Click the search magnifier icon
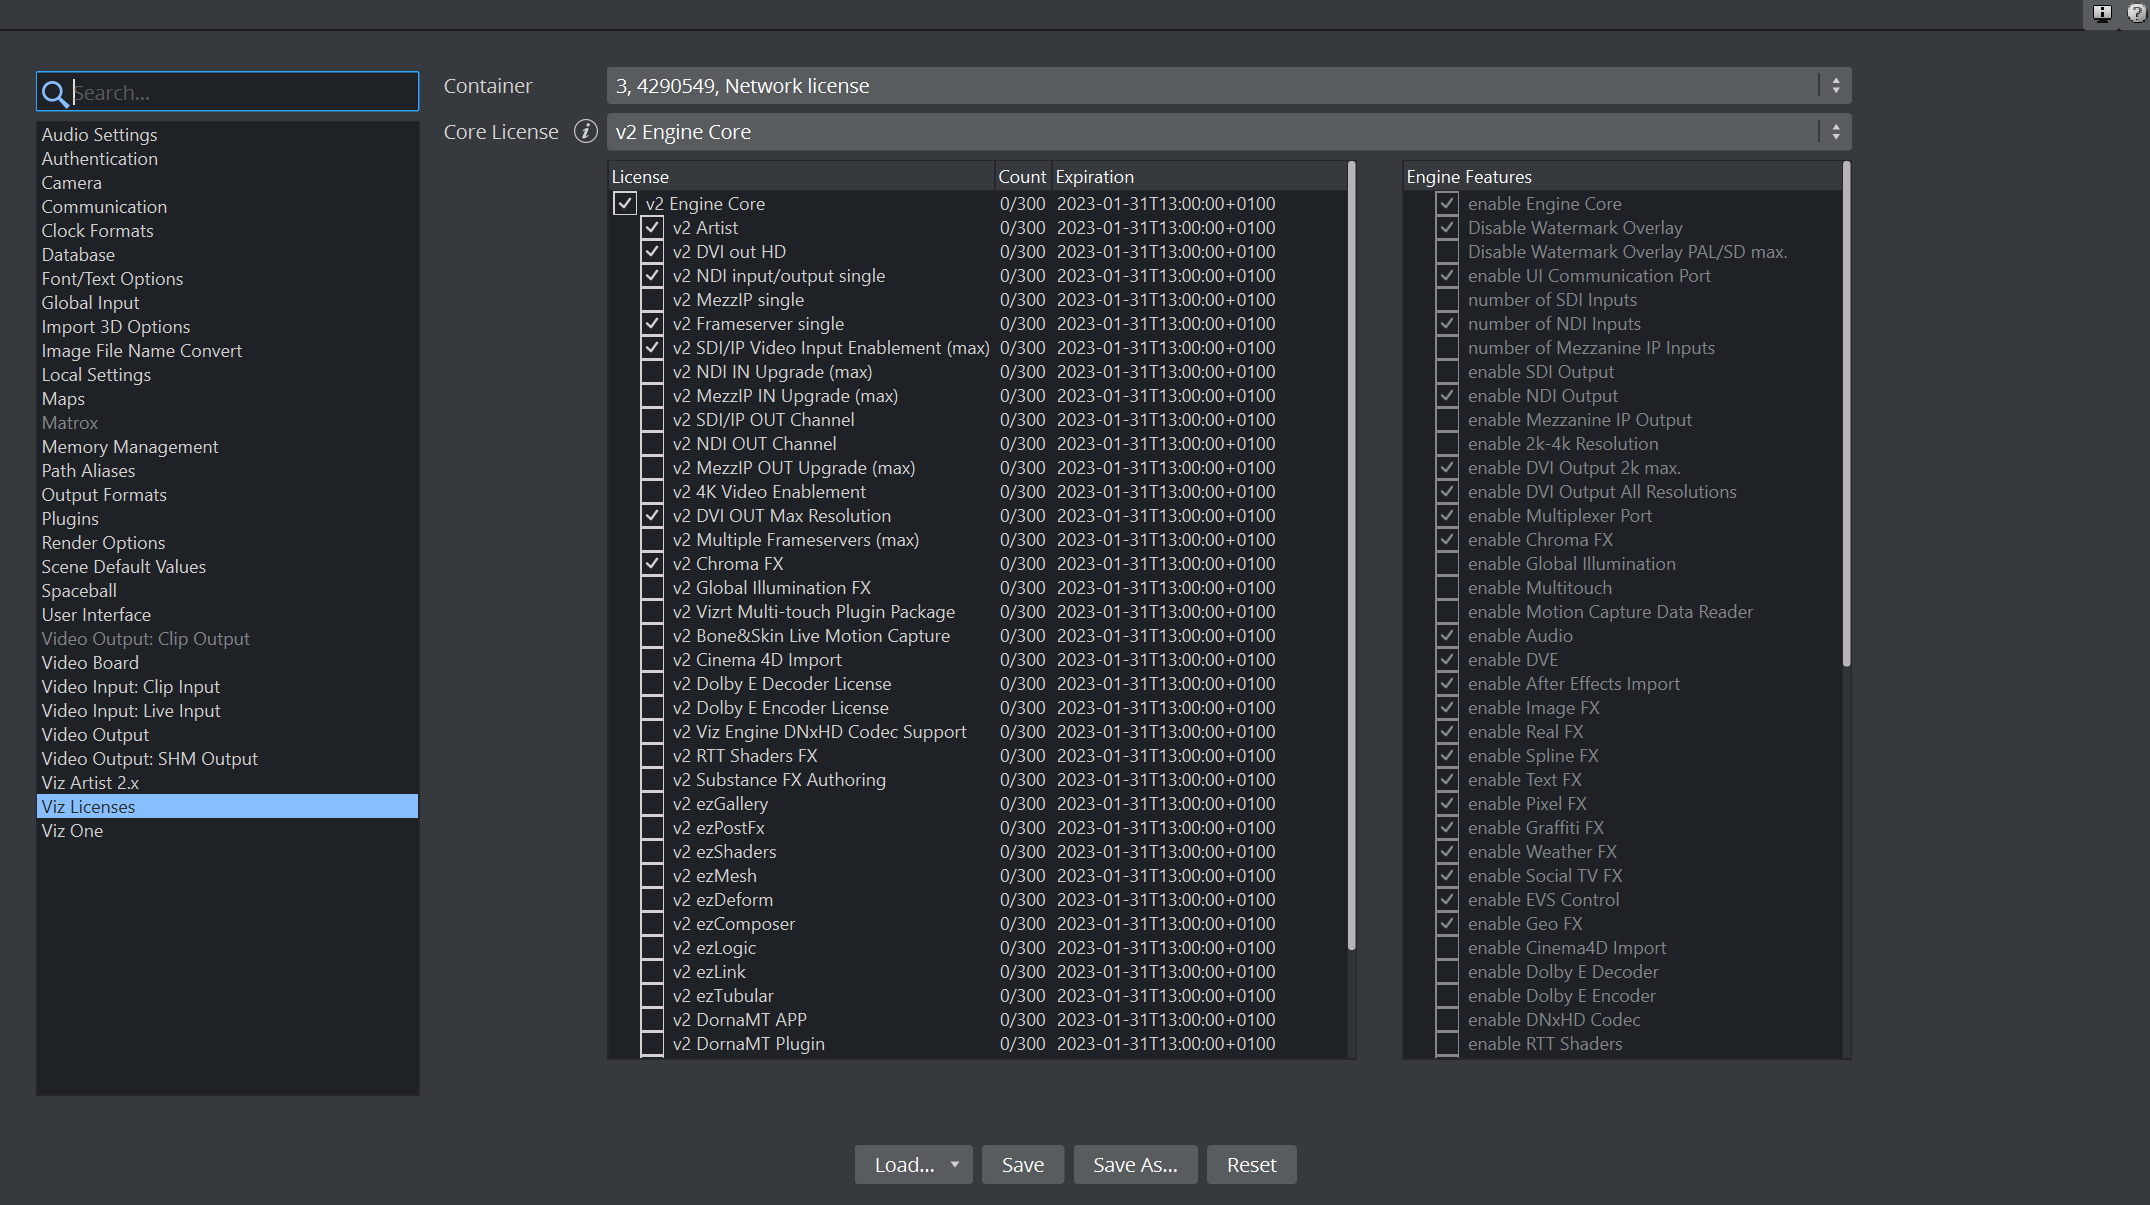Viewport: 2150px width, 1205px height. [x=55, y=93]
